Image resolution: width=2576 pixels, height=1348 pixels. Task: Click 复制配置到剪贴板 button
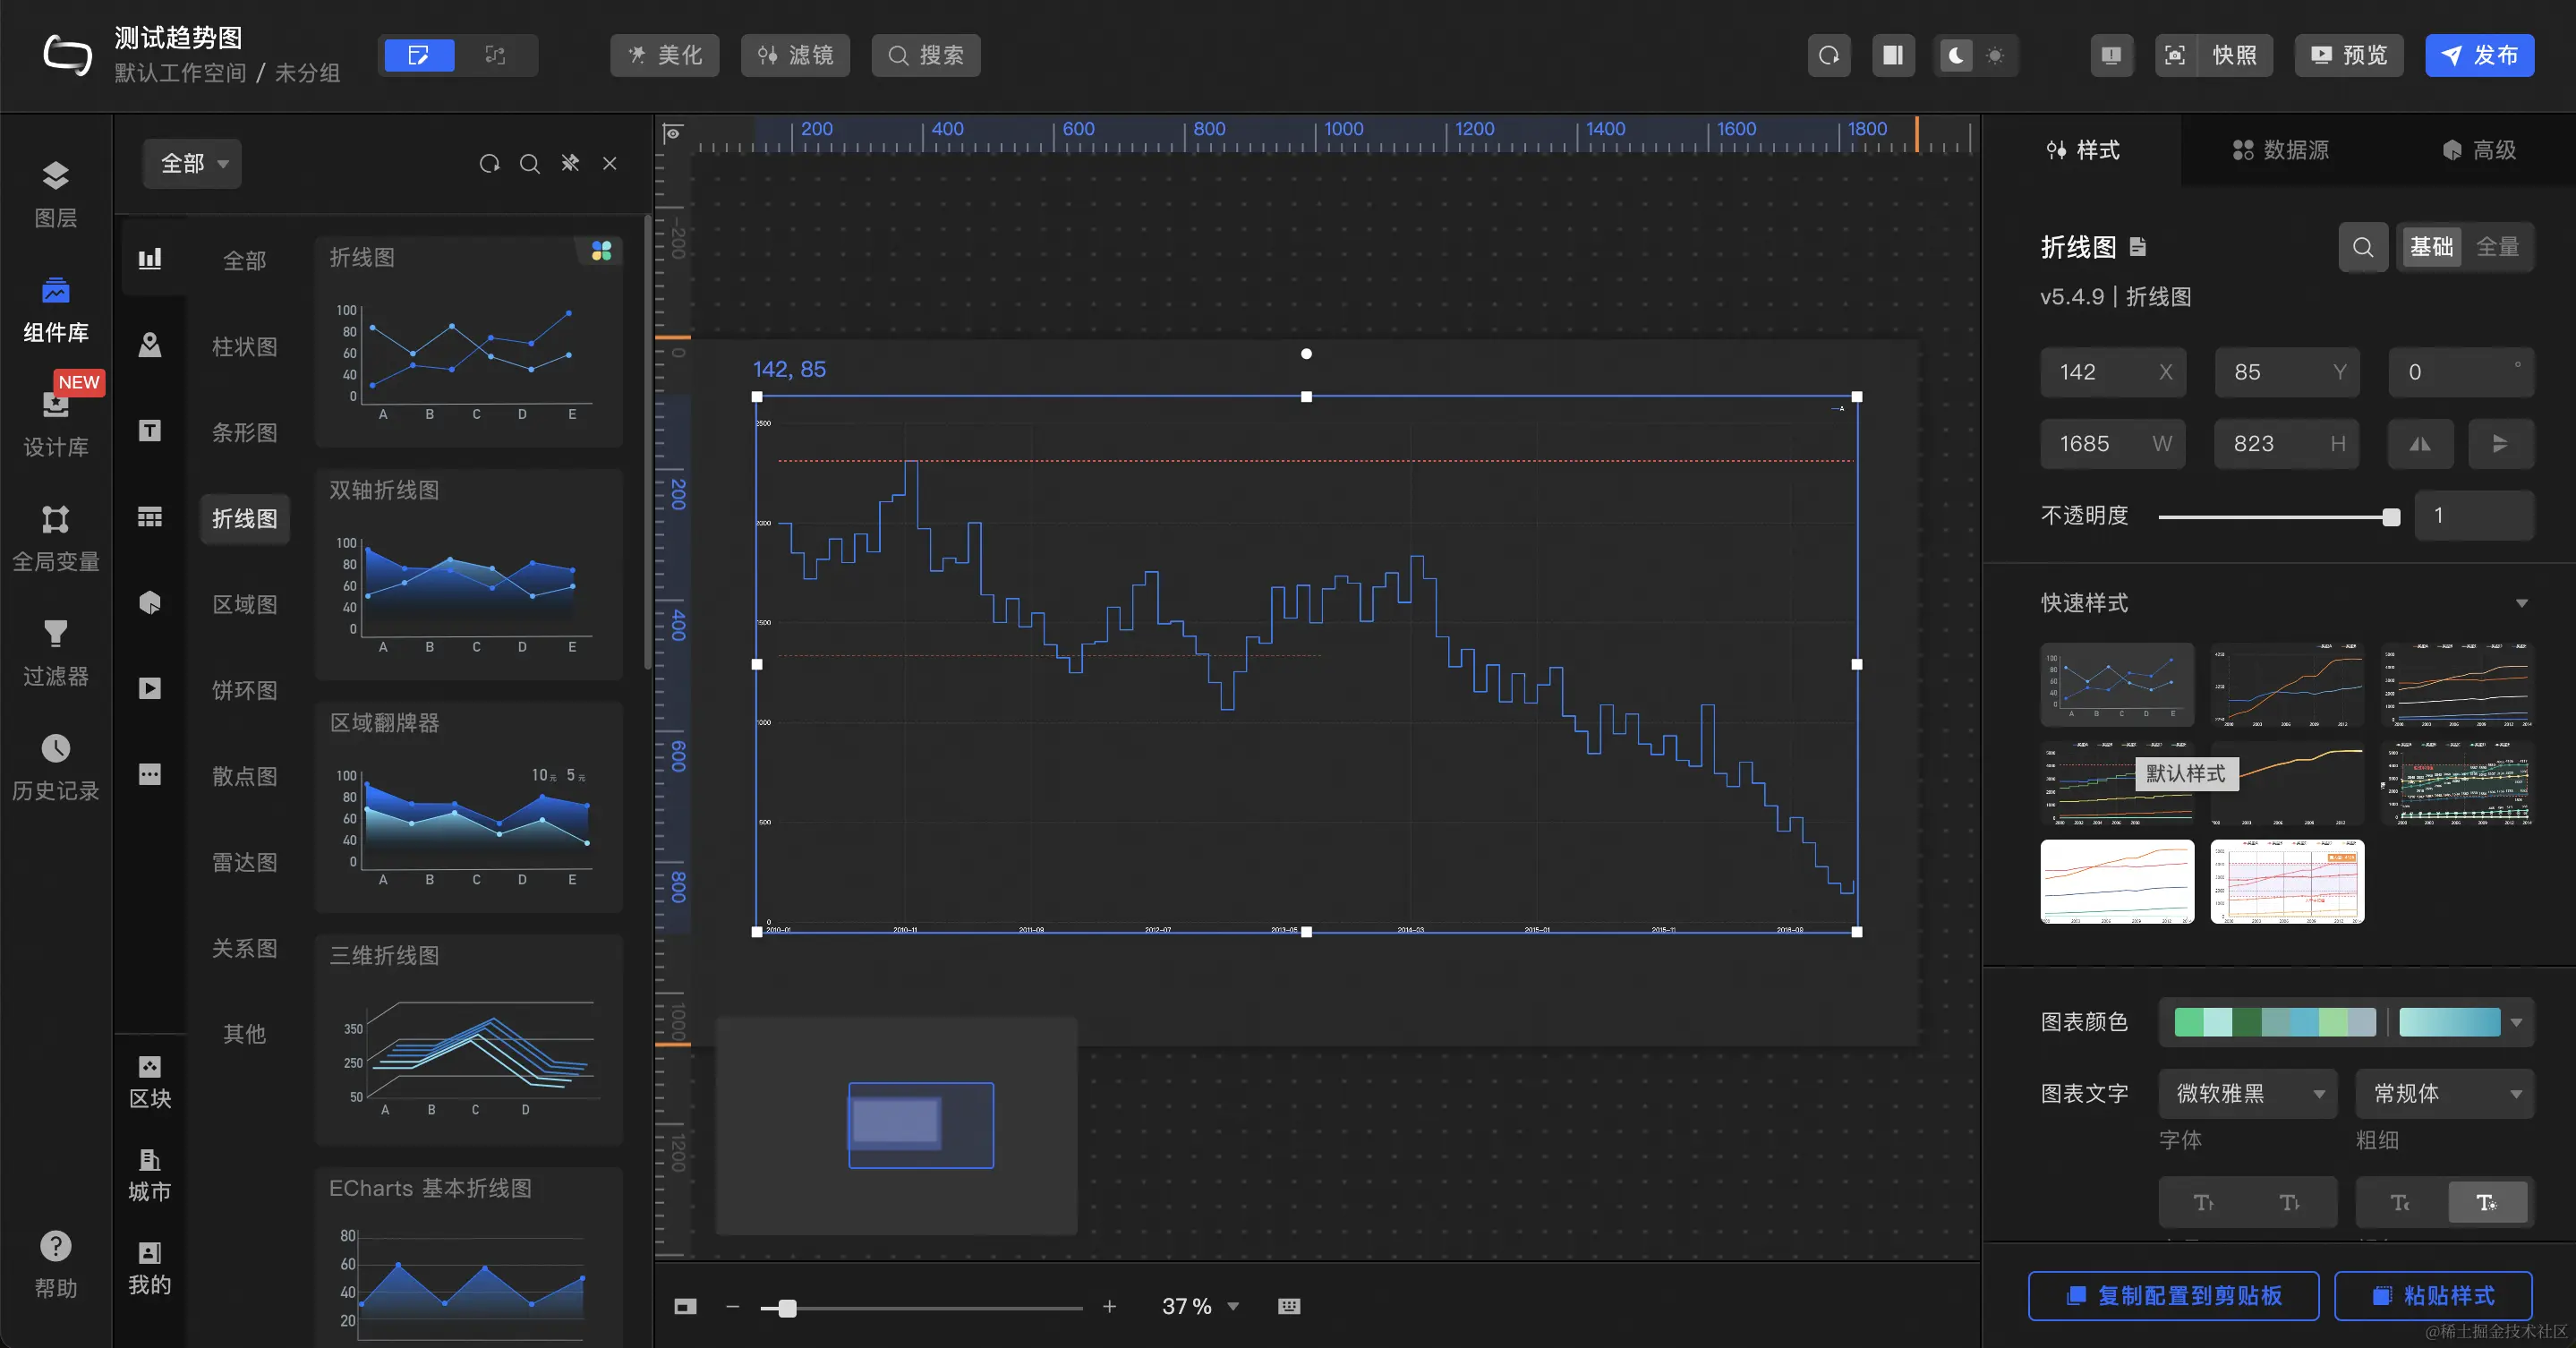2173,1296
